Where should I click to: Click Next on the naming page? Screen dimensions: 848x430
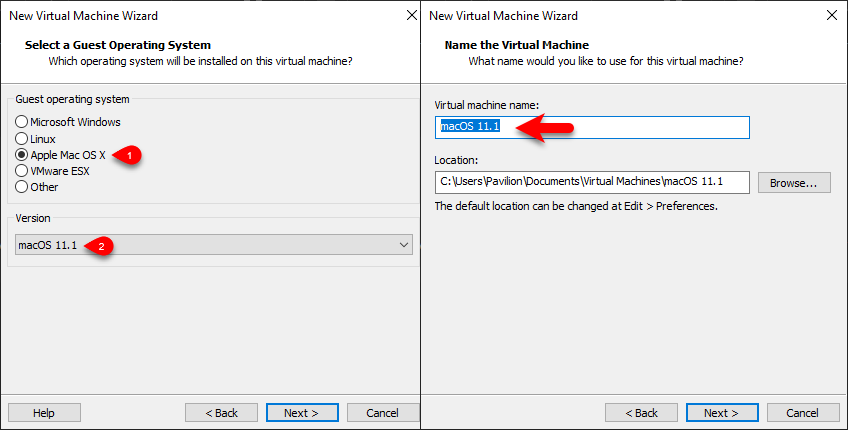tap(722, 413)
